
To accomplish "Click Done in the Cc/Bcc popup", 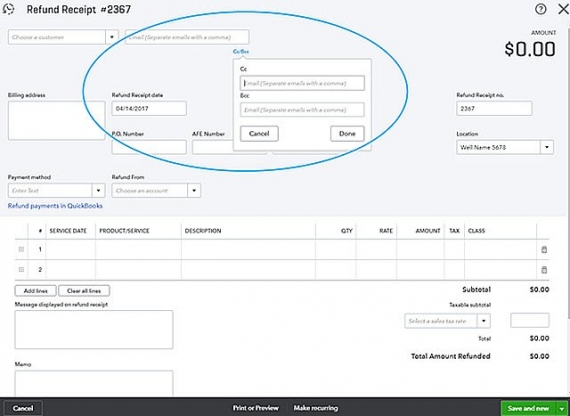I will (347, 133).
